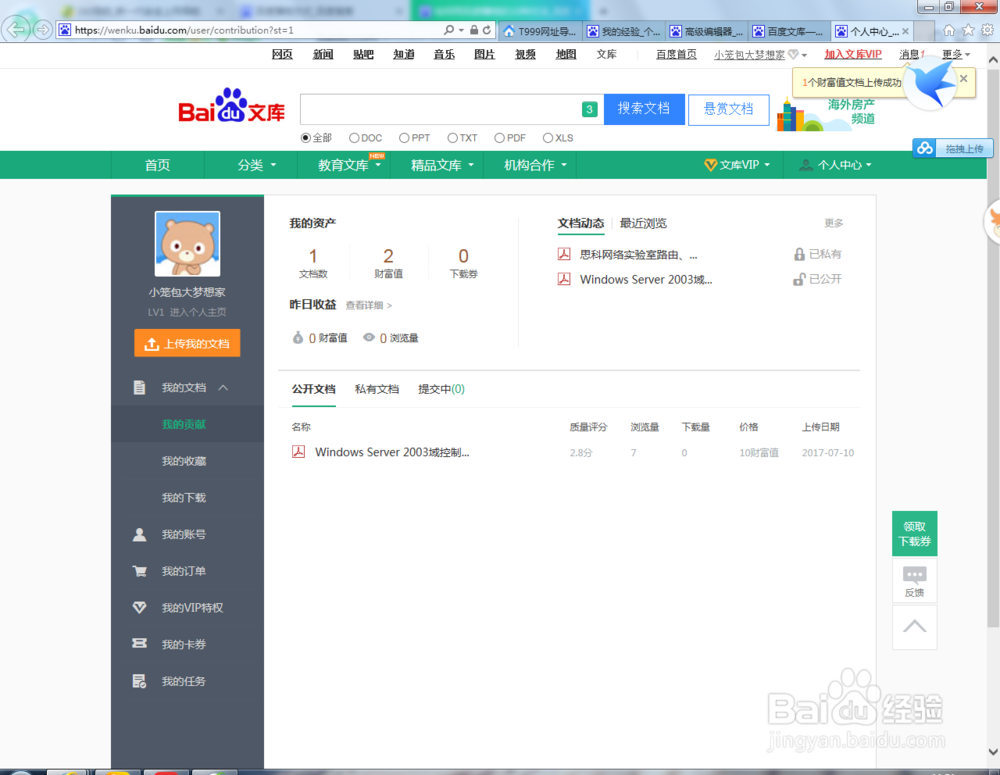The image size is (1000, 775).
Task: Click the 我的账号 person icon
Action: point(139,535)
